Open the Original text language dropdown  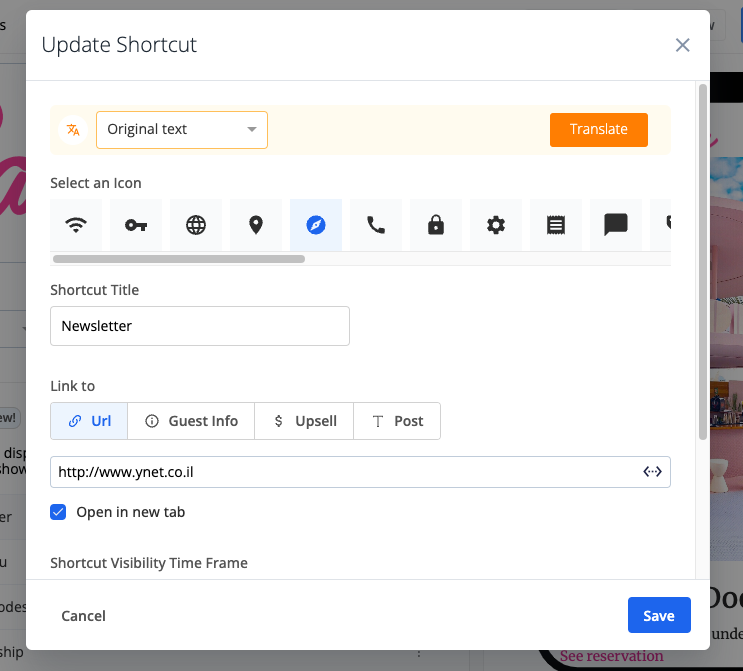pos(182,130)
